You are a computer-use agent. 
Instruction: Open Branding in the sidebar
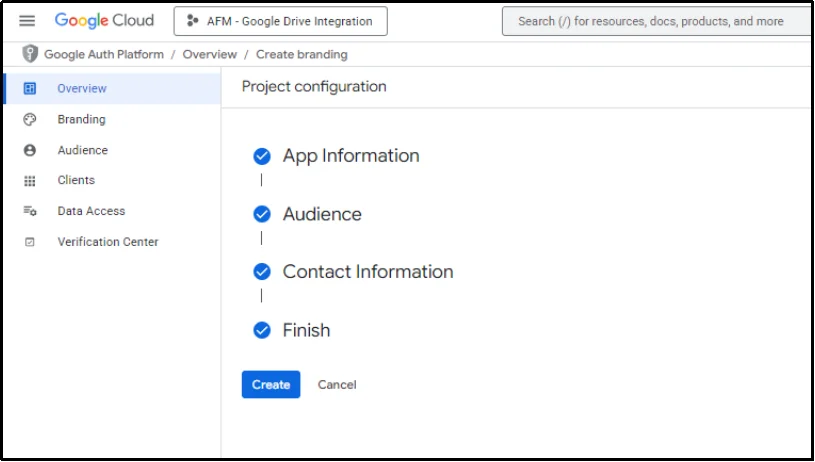[113, 120]
